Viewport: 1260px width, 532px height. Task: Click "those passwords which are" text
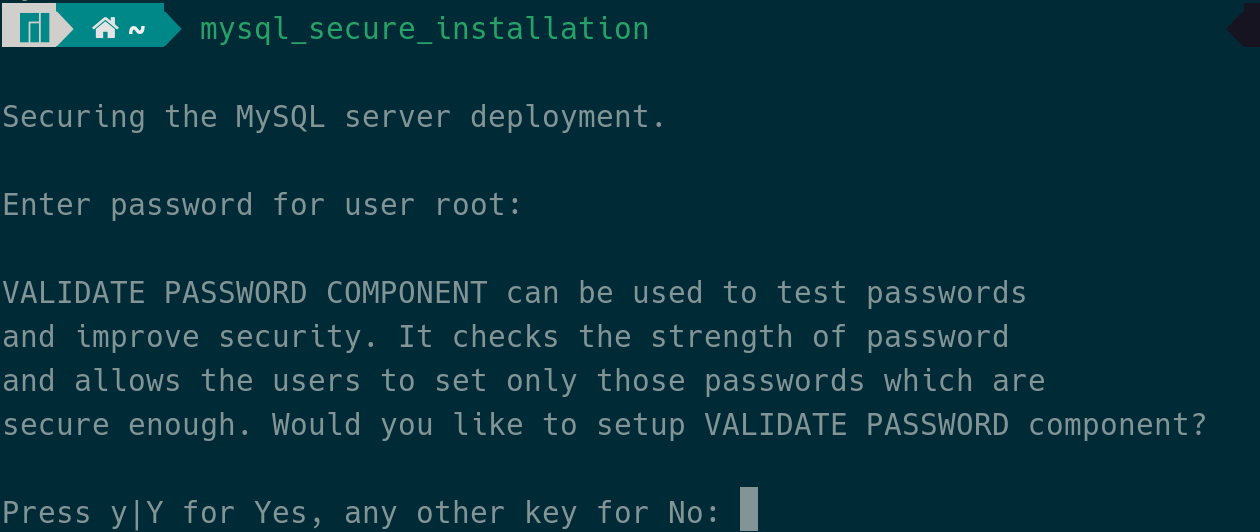pos(820,381)
